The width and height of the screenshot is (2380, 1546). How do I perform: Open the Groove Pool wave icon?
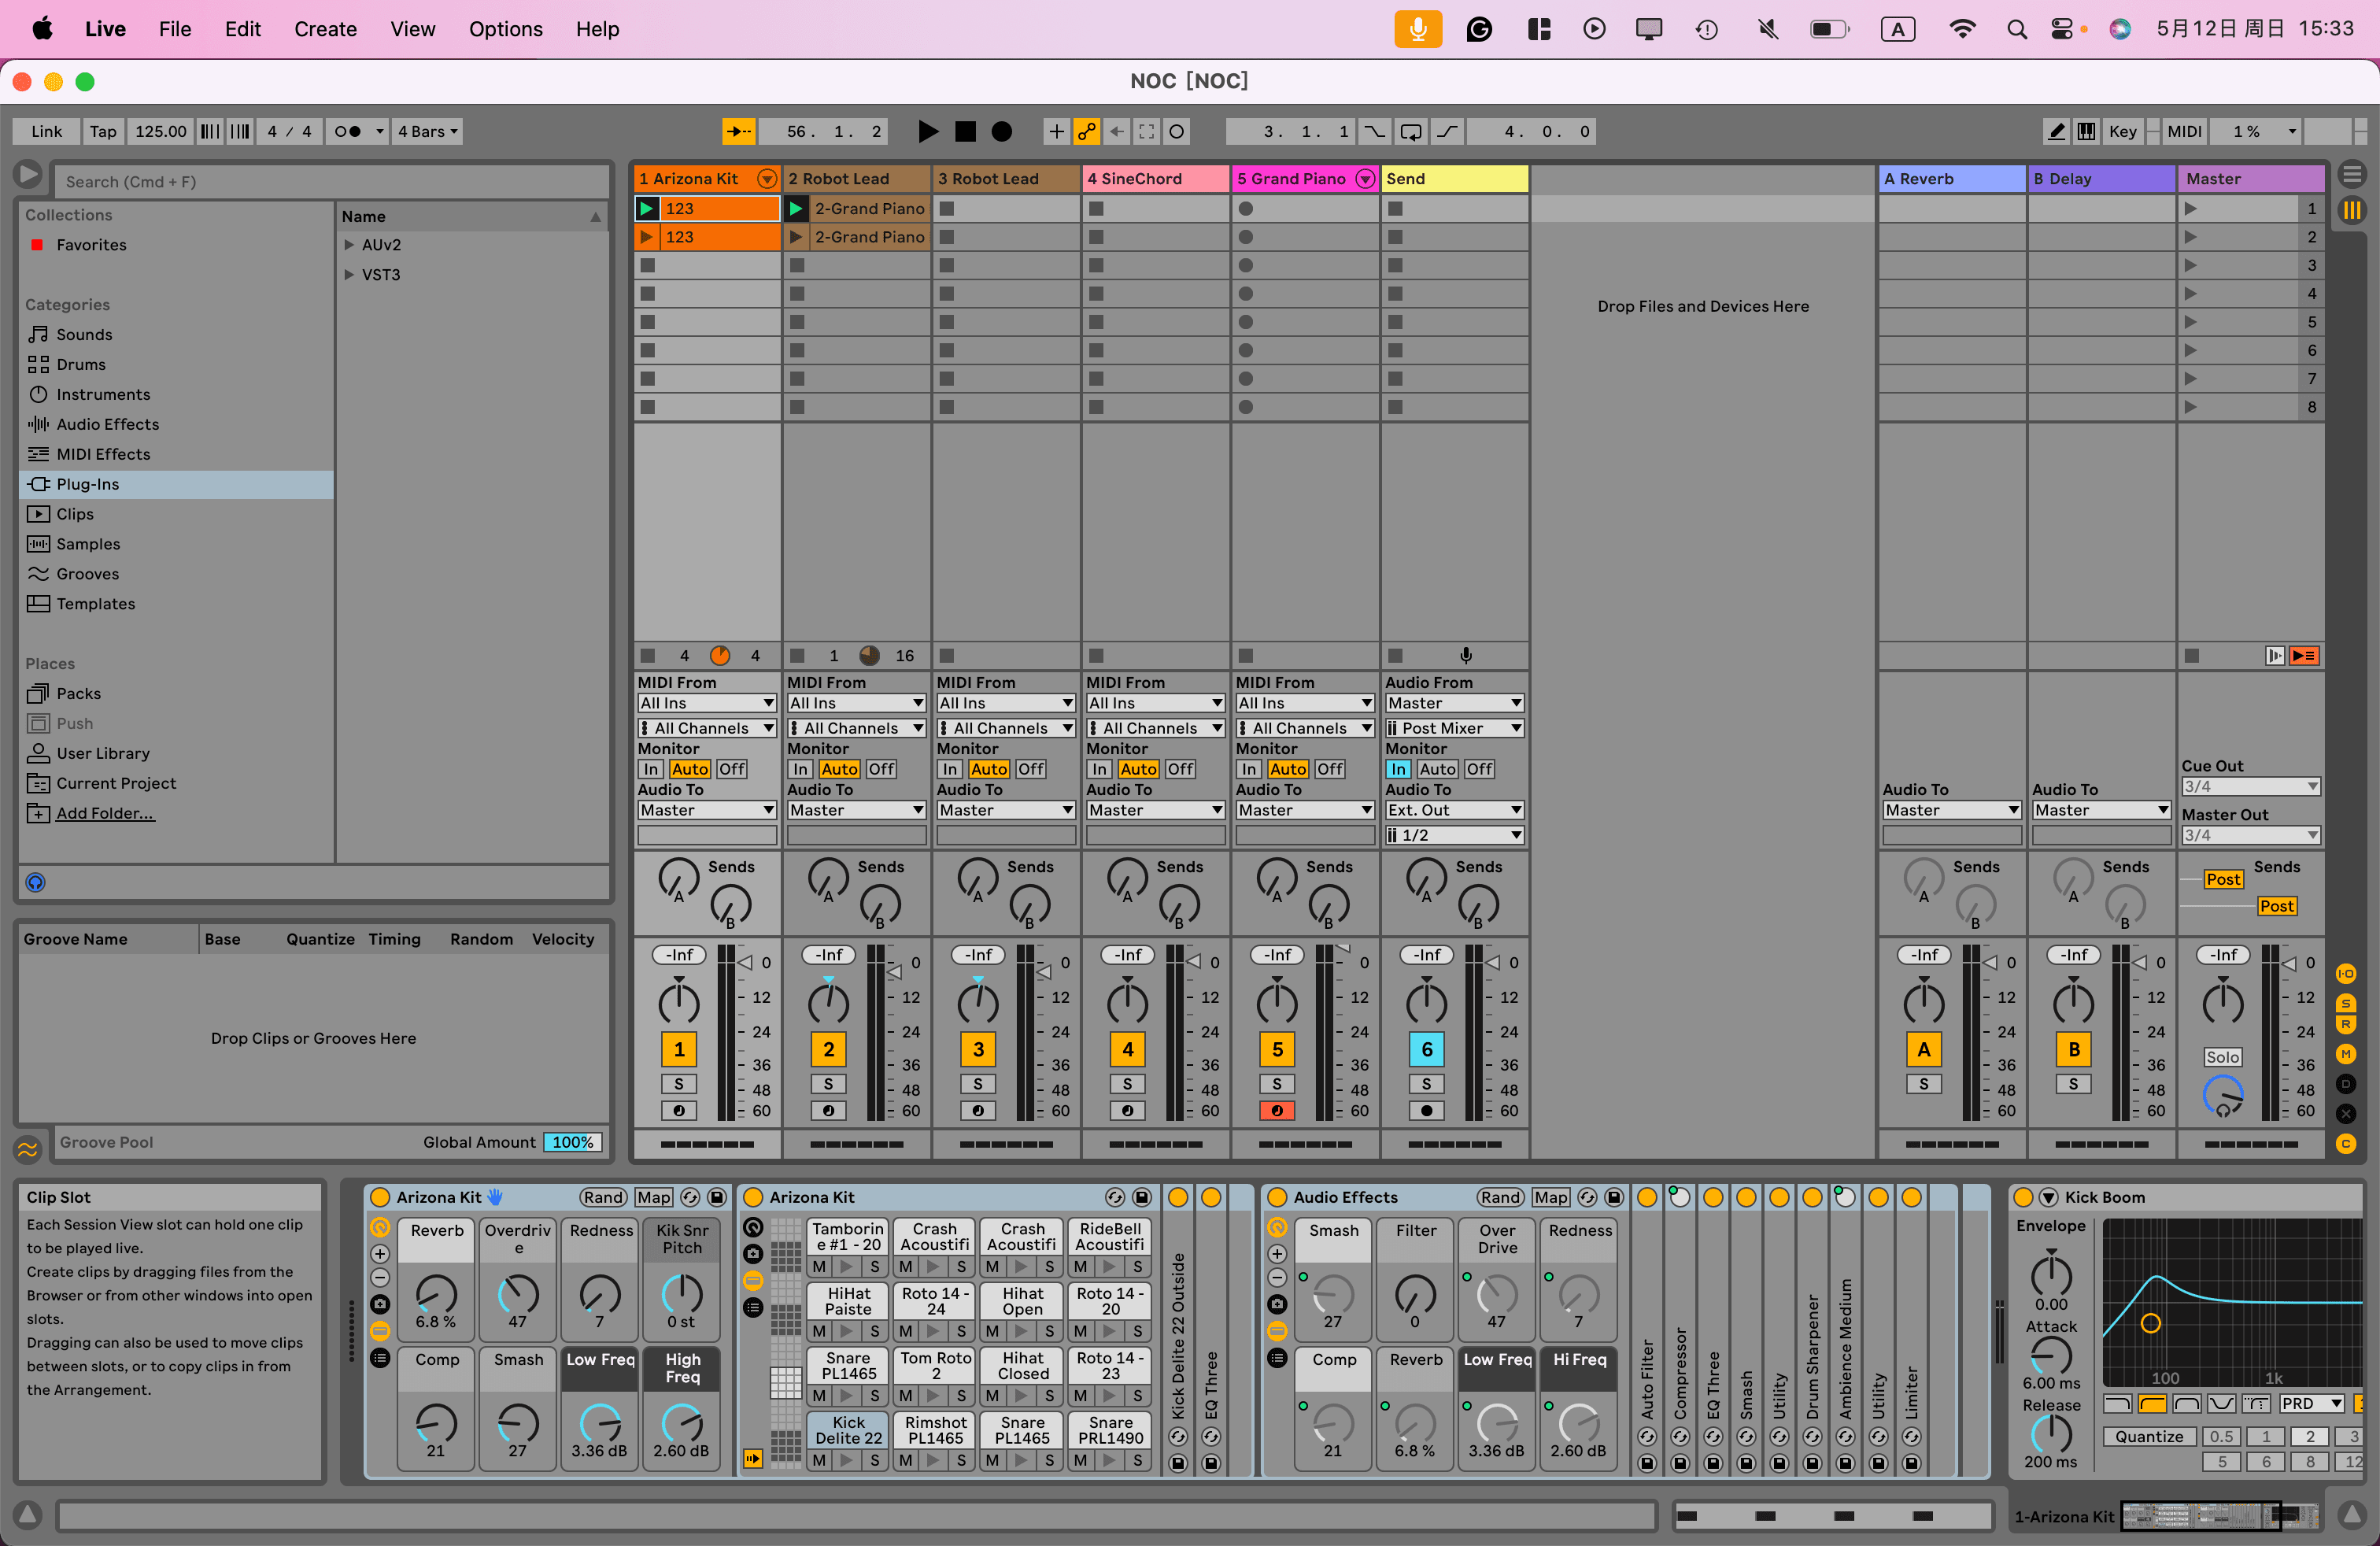[x=28, y=1149]
